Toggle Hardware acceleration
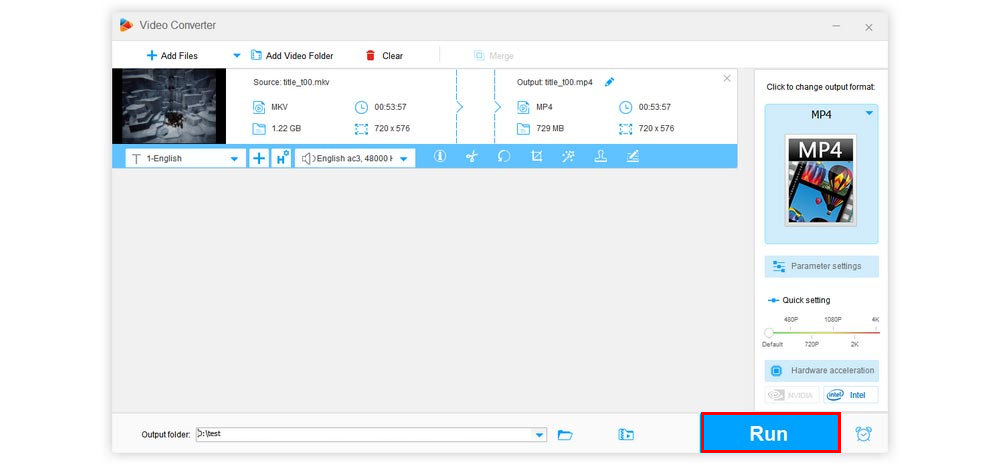The image size is (1000, 465). (821, 371)
